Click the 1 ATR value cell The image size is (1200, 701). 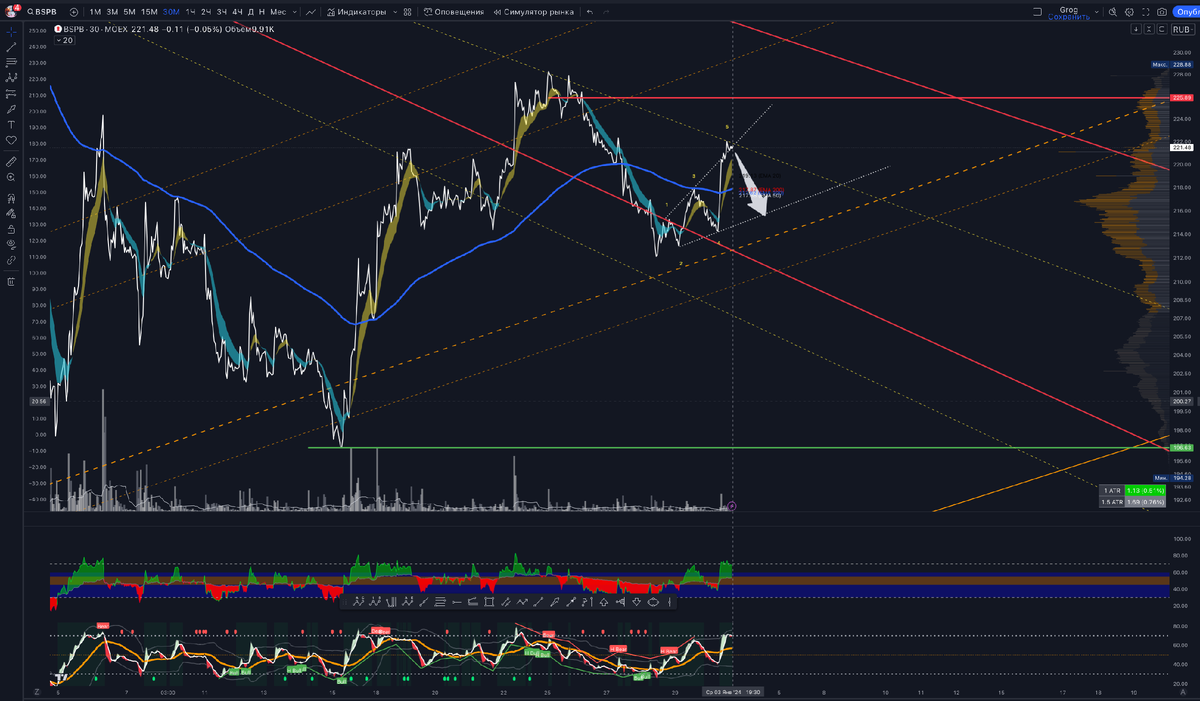pyautogui.click(x=1145, y=491)
